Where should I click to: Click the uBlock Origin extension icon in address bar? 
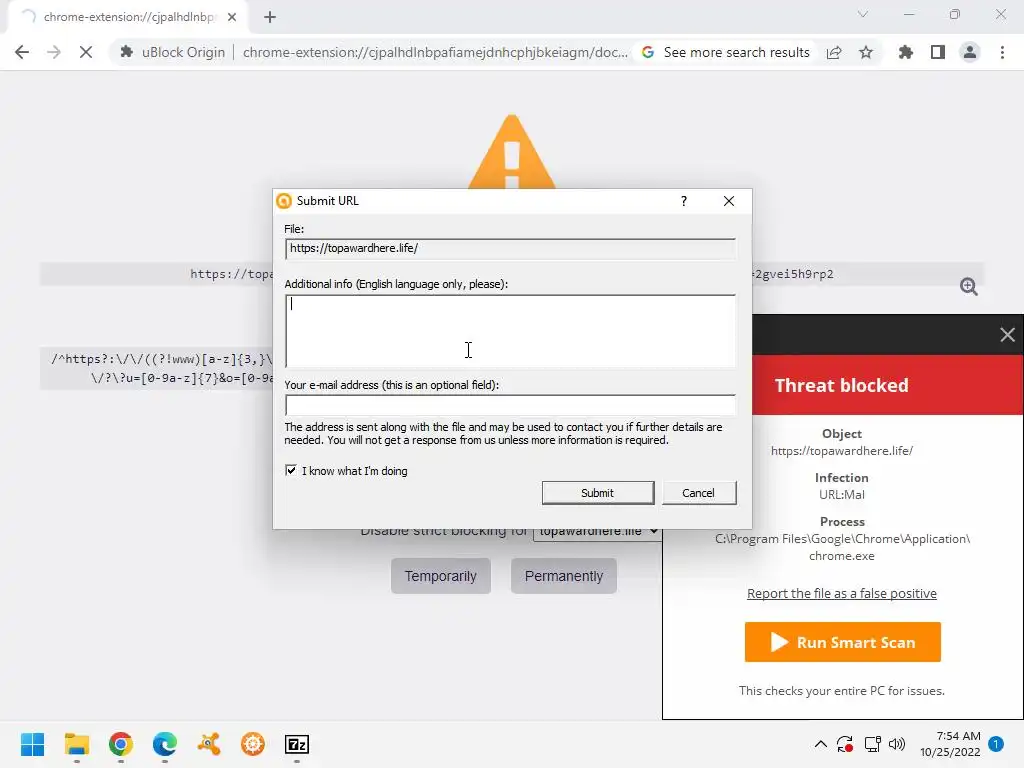pos(127,52)
